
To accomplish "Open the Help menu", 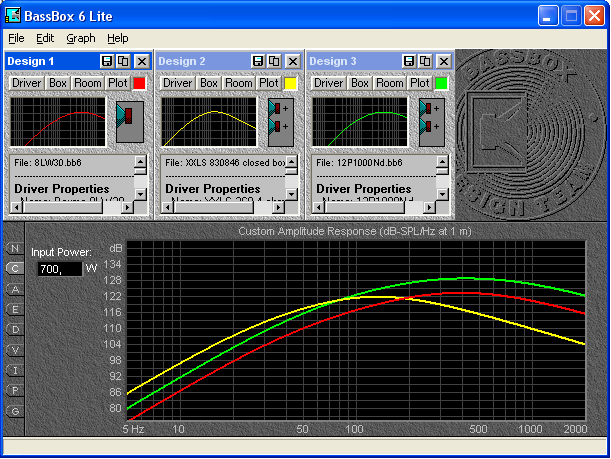I will pyautogui.click(x=118, y=38).
